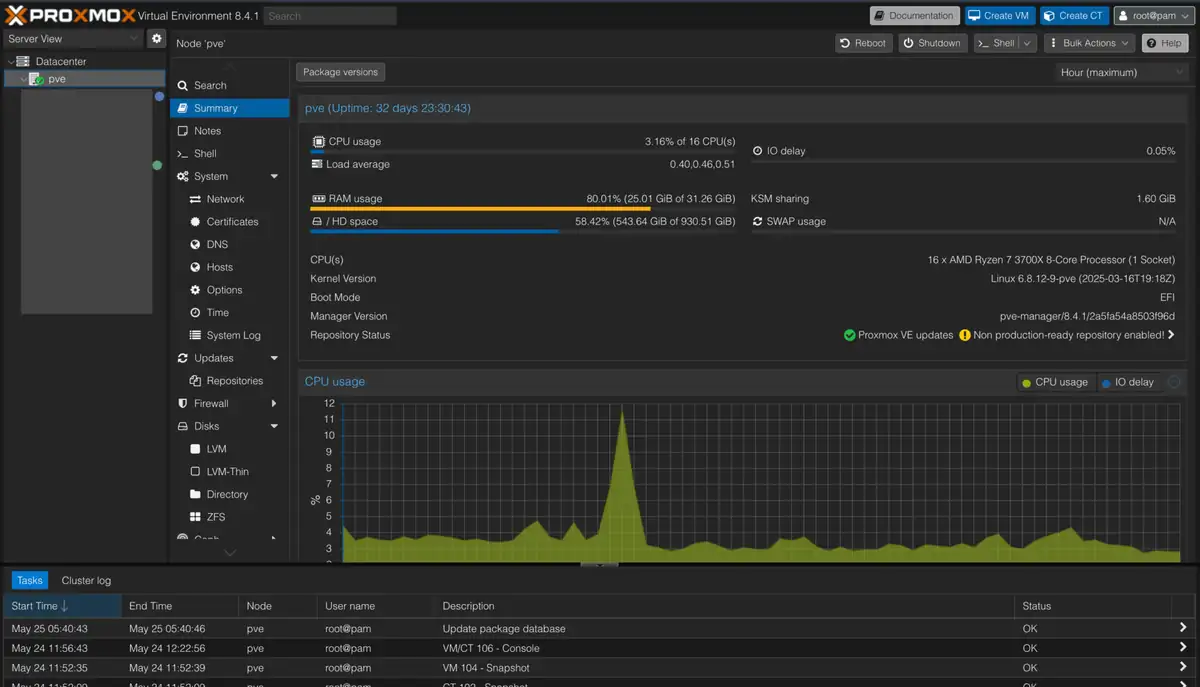Open the node Shell menu item
This screenshot has width=1200, height=687.
(205, 154)
